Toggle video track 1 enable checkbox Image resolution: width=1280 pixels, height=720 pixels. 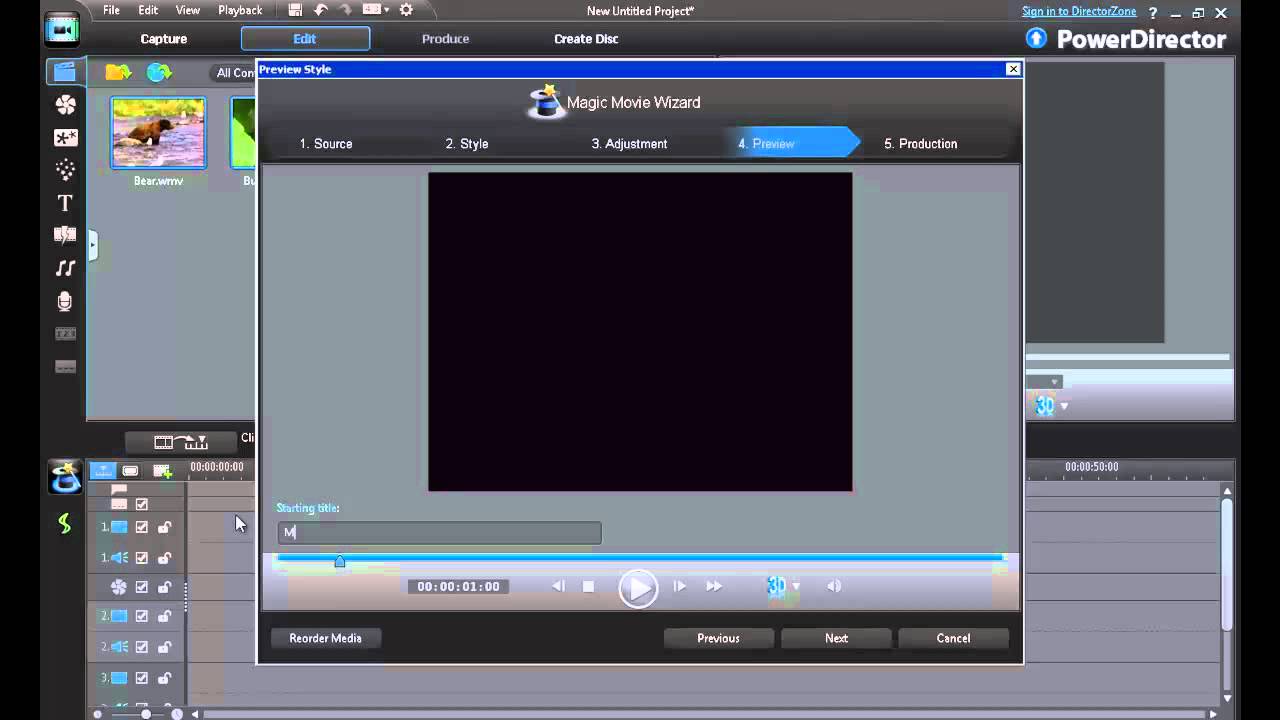click(142, 527)
